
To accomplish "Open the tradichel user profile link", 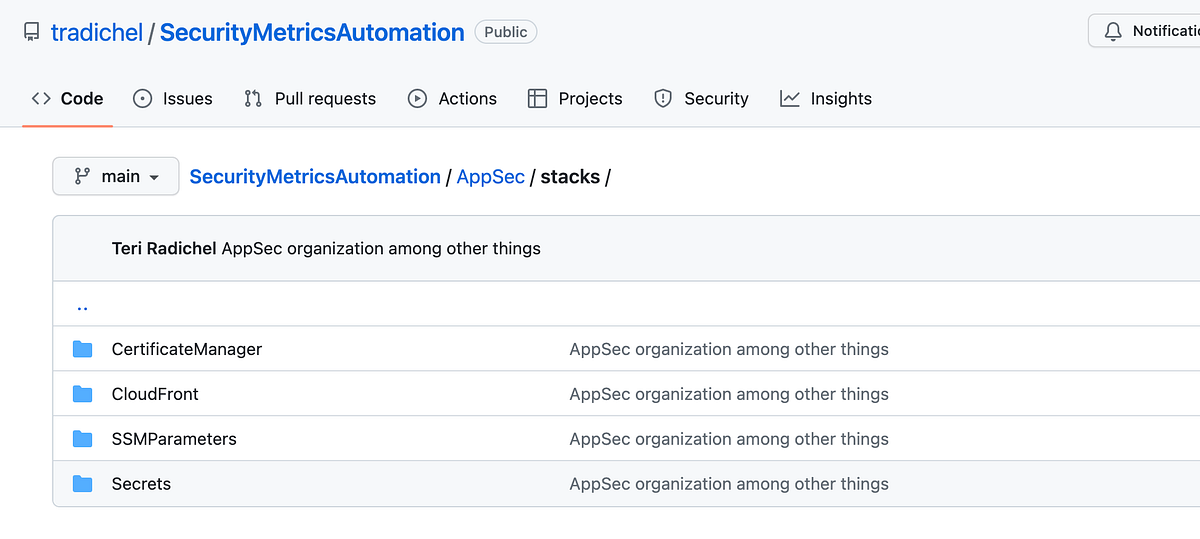I will pos(97,32).
